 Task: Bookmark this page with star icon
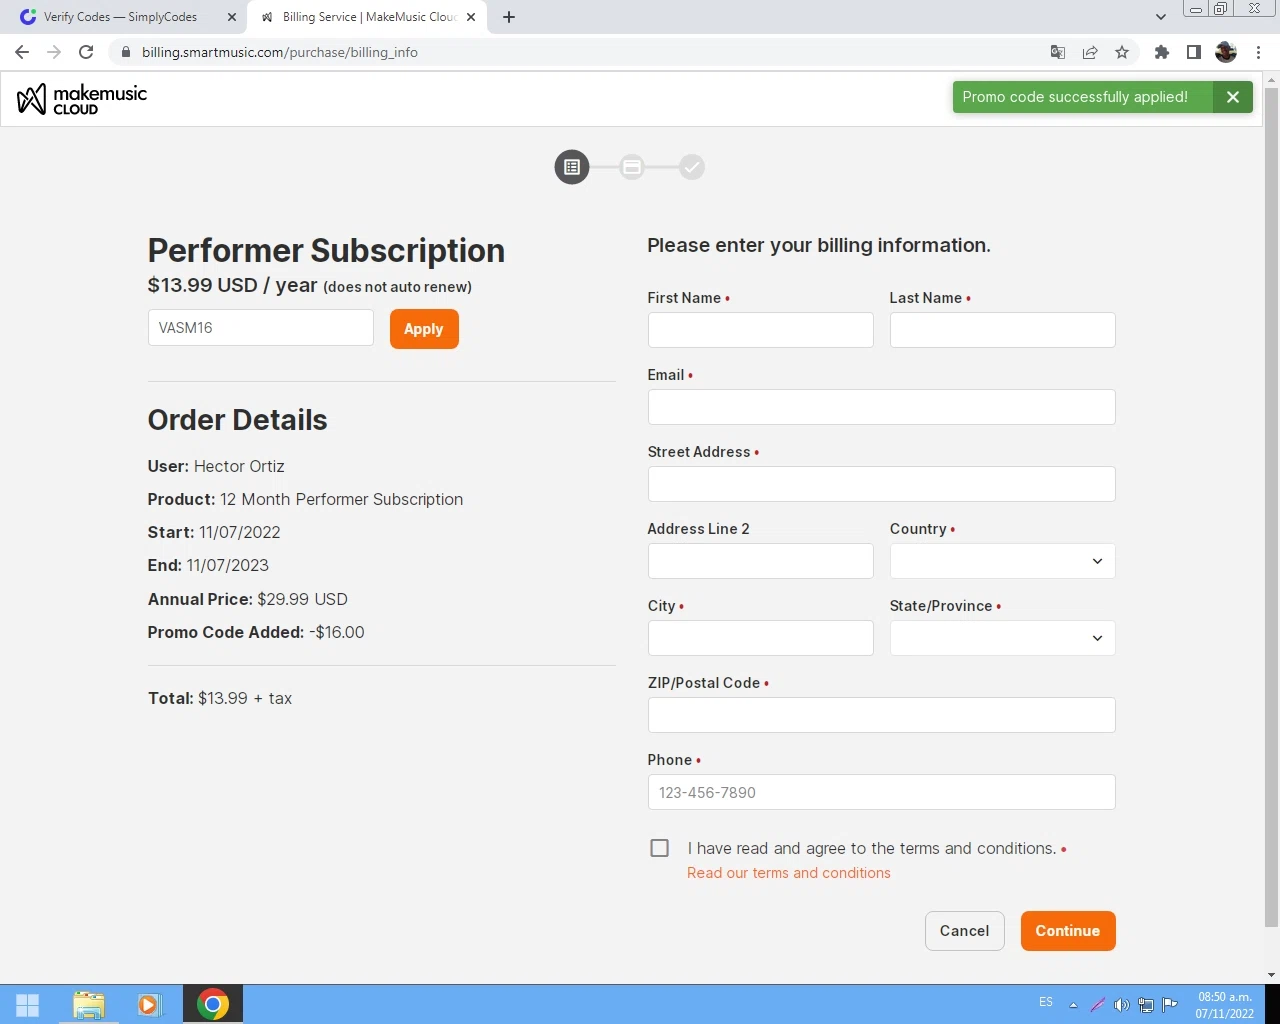click(1122, 52)
